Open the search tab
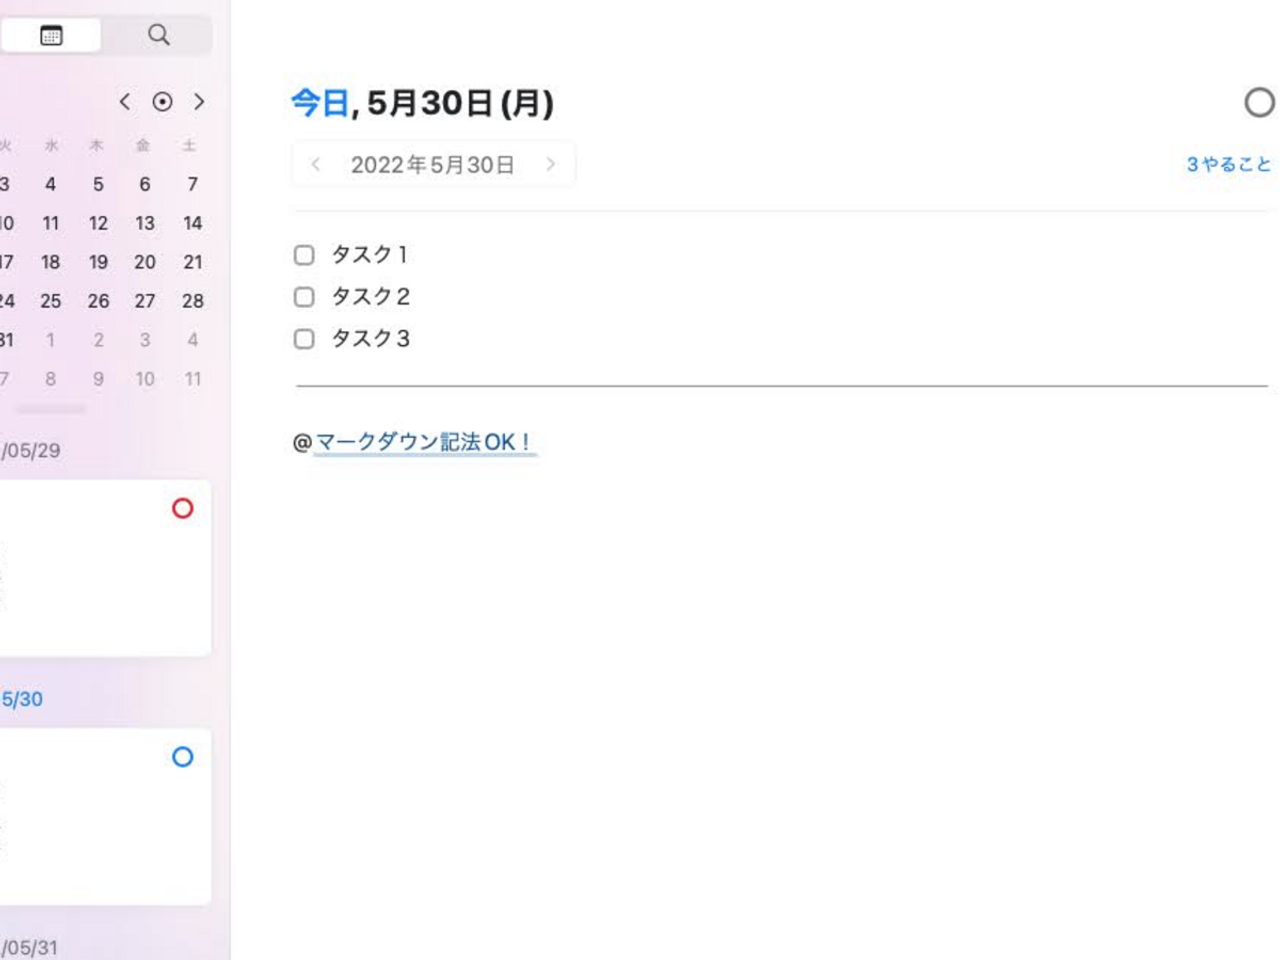 click(158, 35)
